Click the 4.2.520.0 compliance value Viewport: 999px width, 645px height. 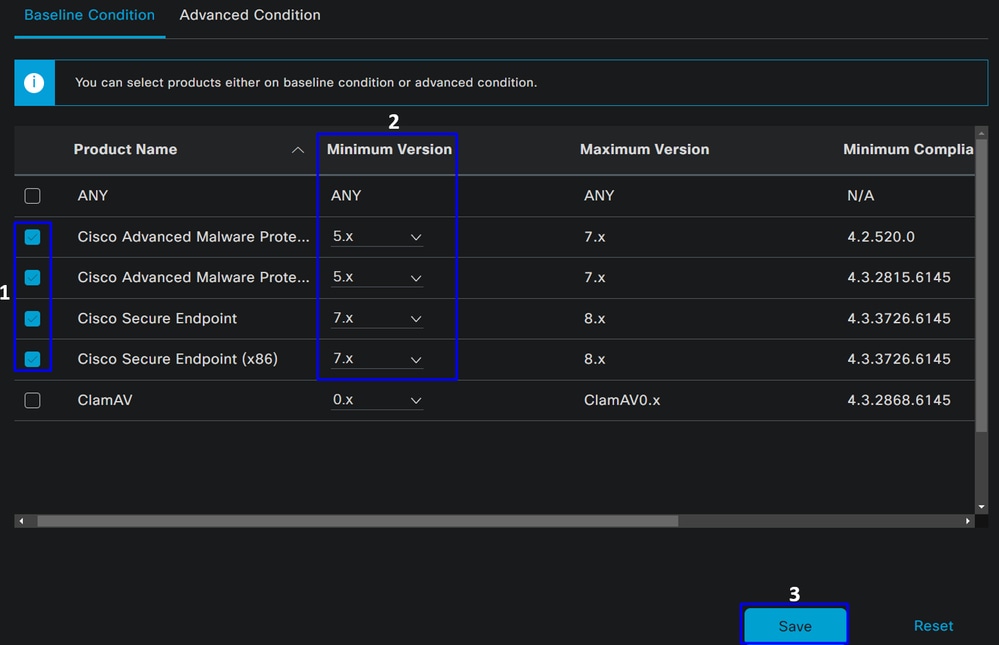(x=880, y=237)
